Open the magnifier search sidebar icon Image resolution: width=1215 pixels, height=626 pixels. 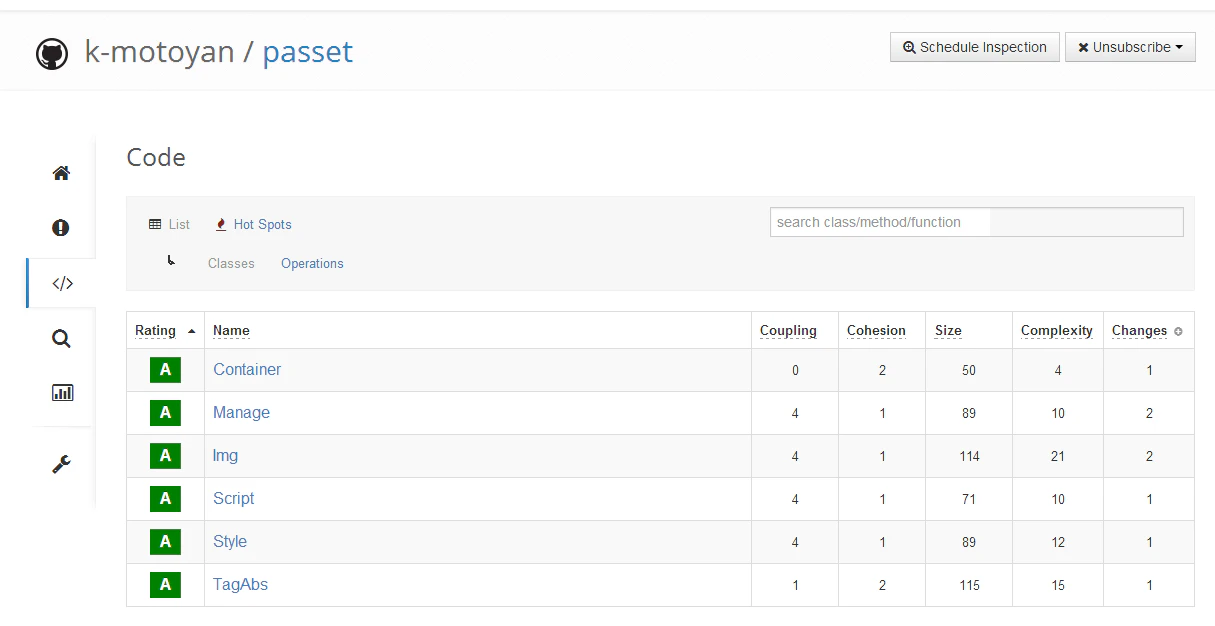click(61, 339)
